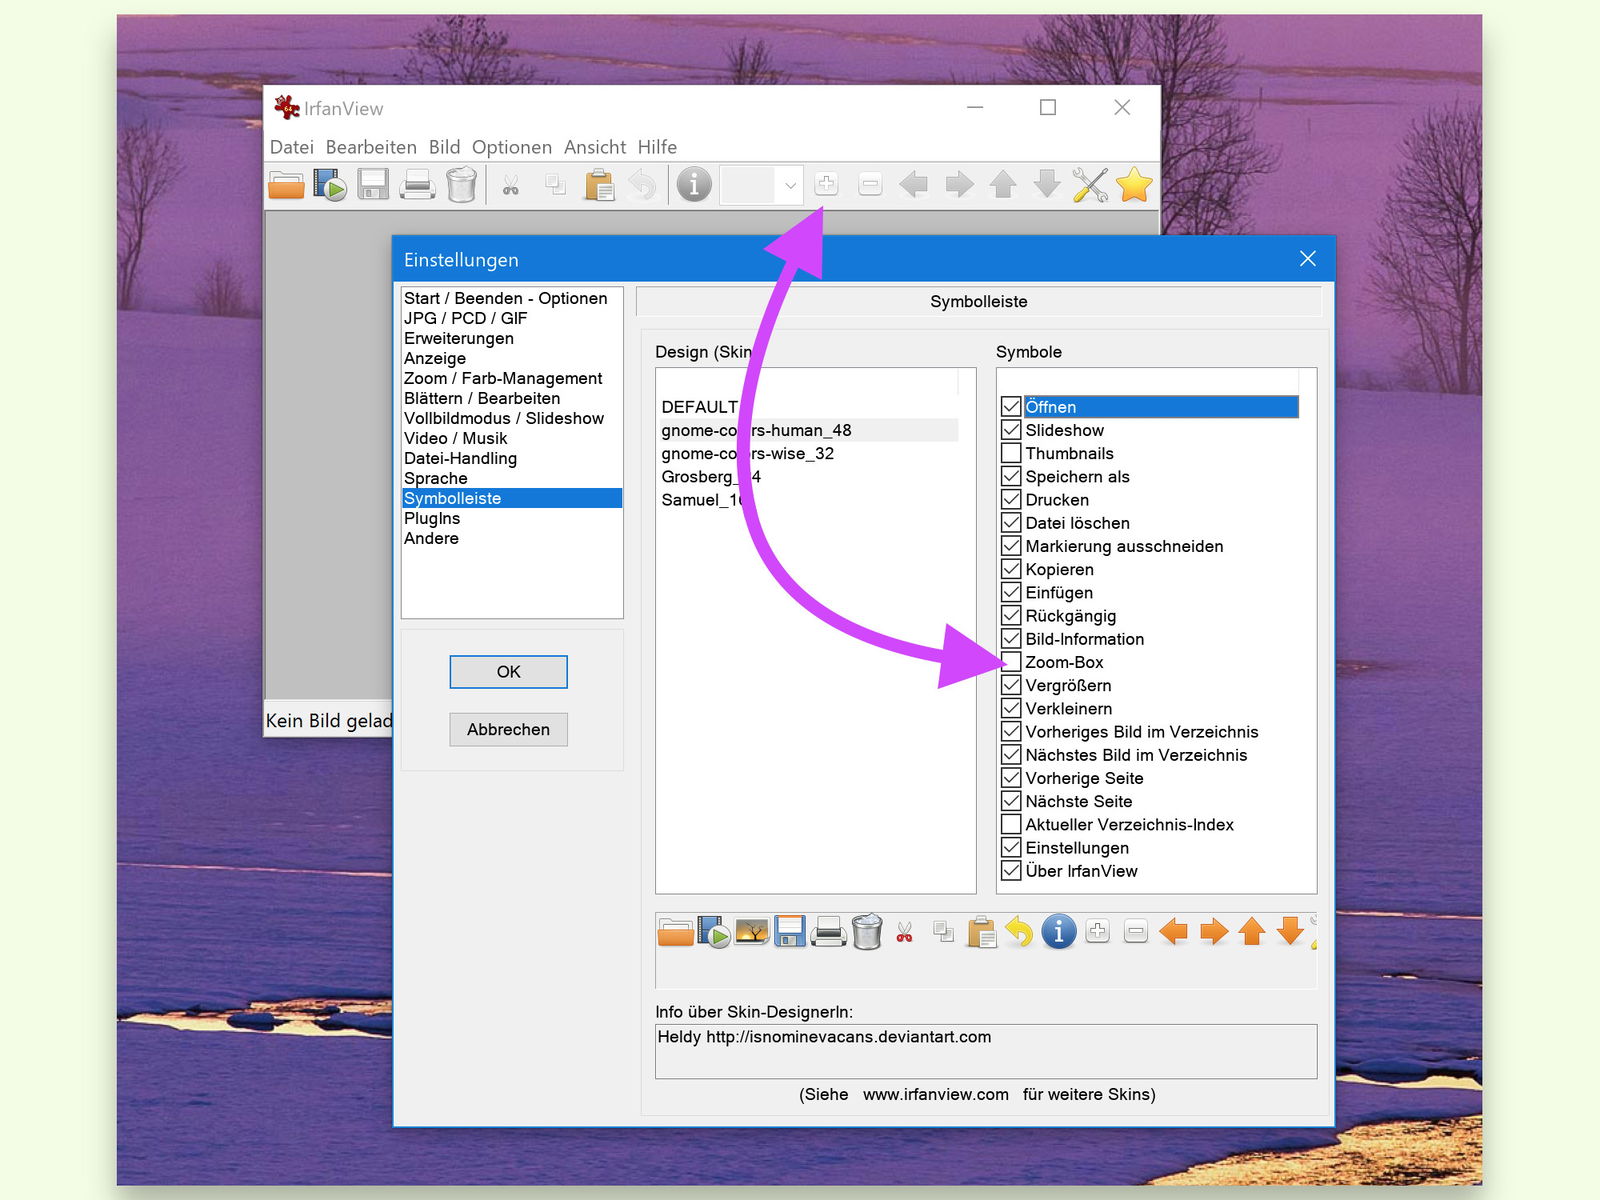Click the Undo arrow icon in main toolbar
1600x1200 pixels.
point(643,185)
